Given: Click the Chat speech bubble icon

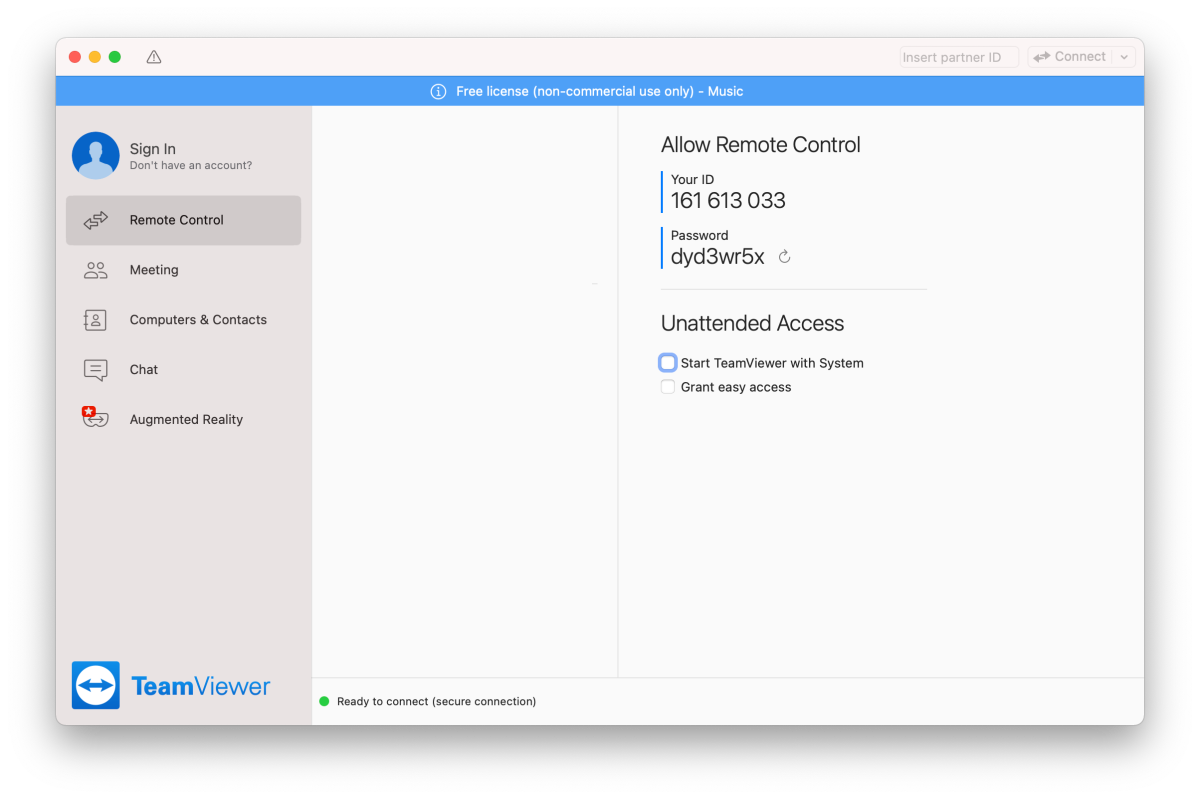Looking at the screenshot, I should [x=96, y=370].
